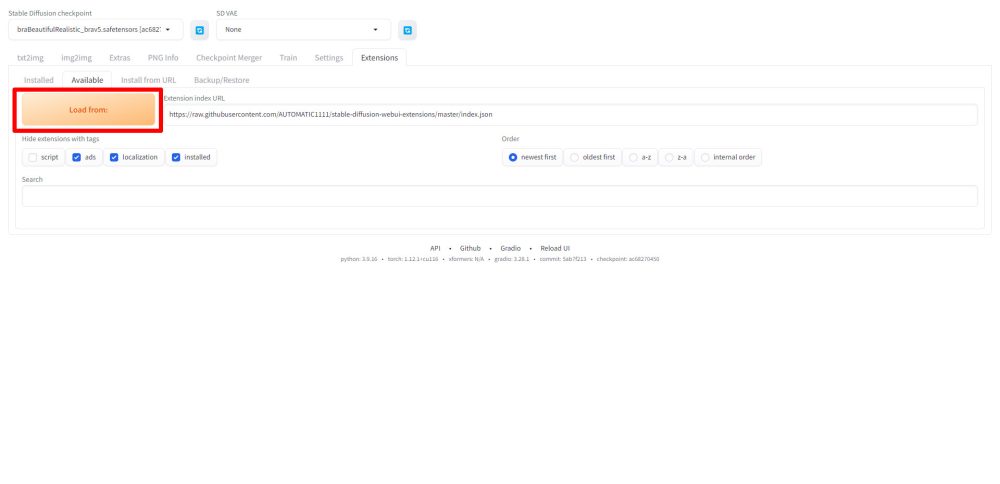Enable the script tag checkbox
Image resolution: width=1000 pixels, height=484 pixels.
33,157
